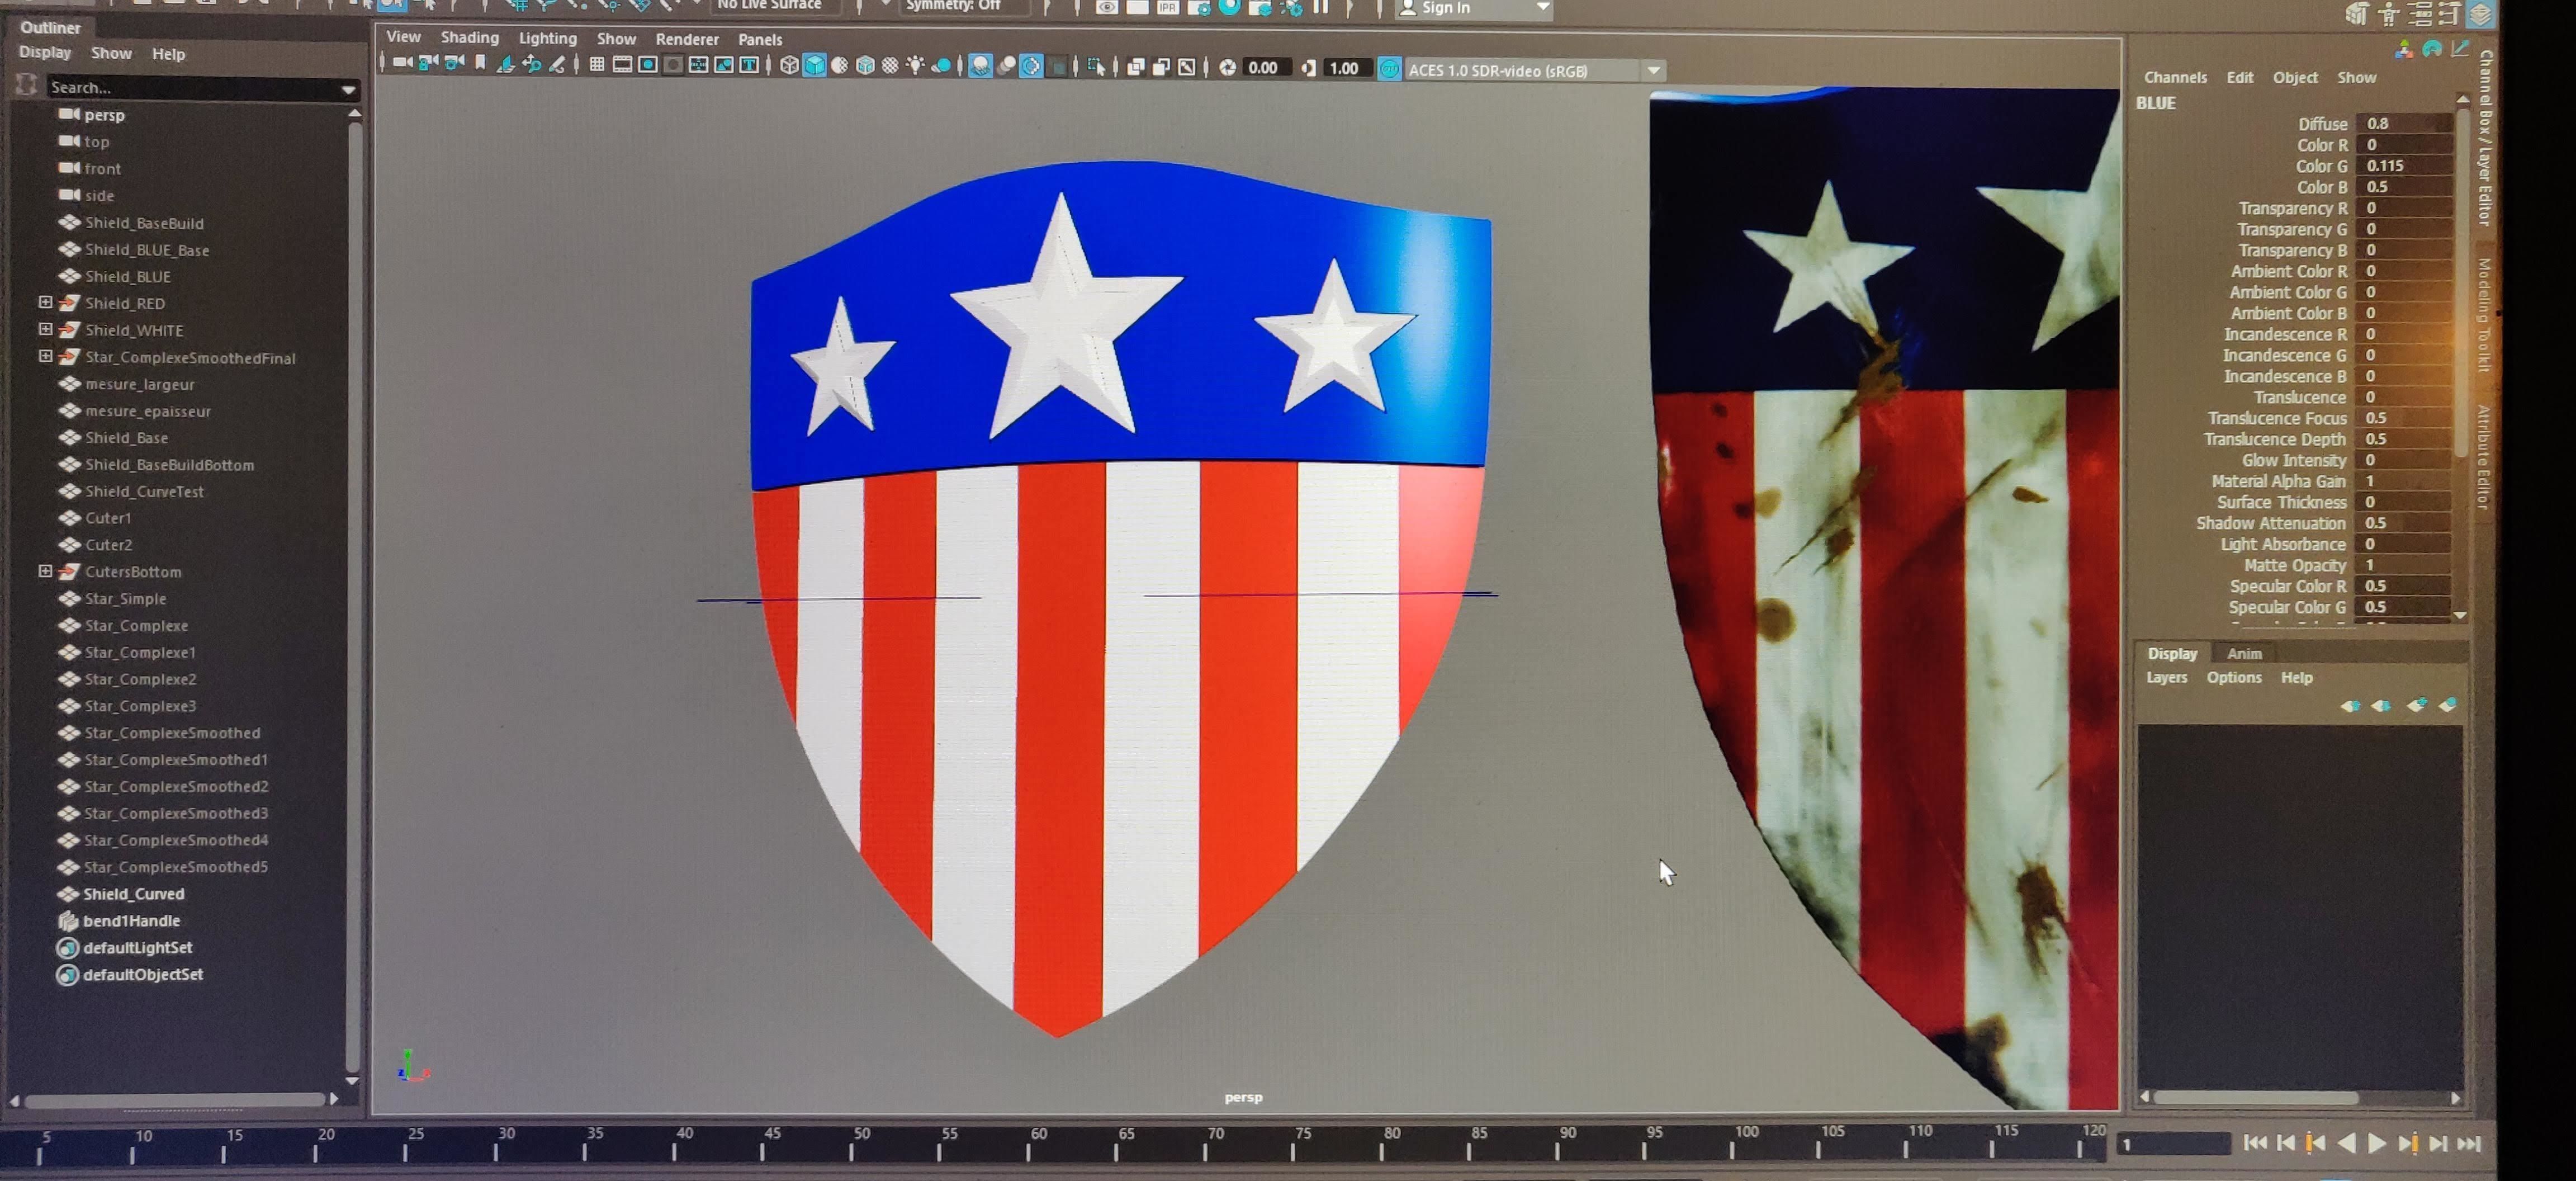
Task: Toggle textured display checker icon
Action: (890, 66)
